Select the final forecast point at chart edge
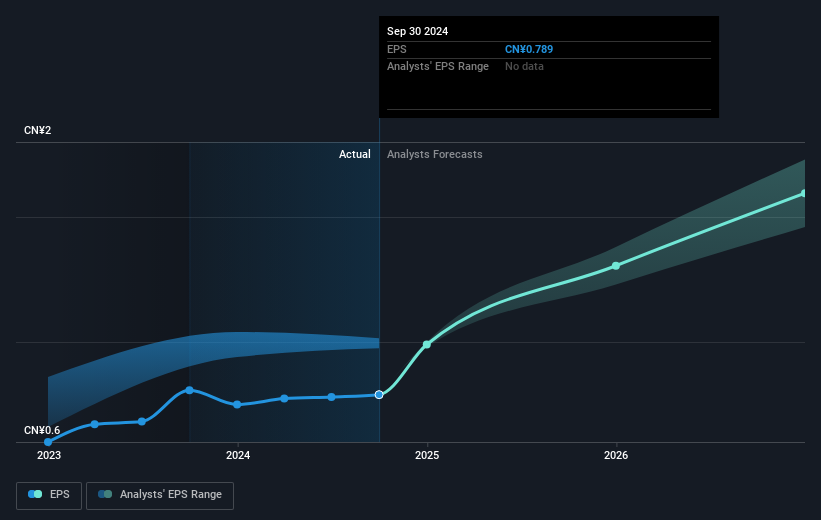Screen dimensions: 821x520 (x=804, y=194)
